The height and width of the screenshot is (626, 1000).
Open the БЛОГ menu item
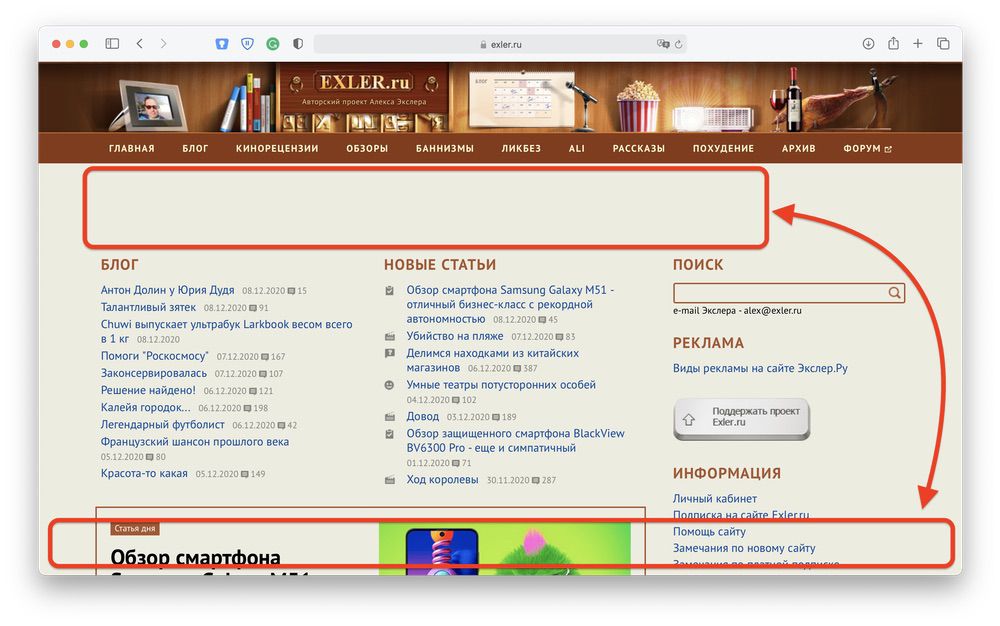click(x=195, y=149)
